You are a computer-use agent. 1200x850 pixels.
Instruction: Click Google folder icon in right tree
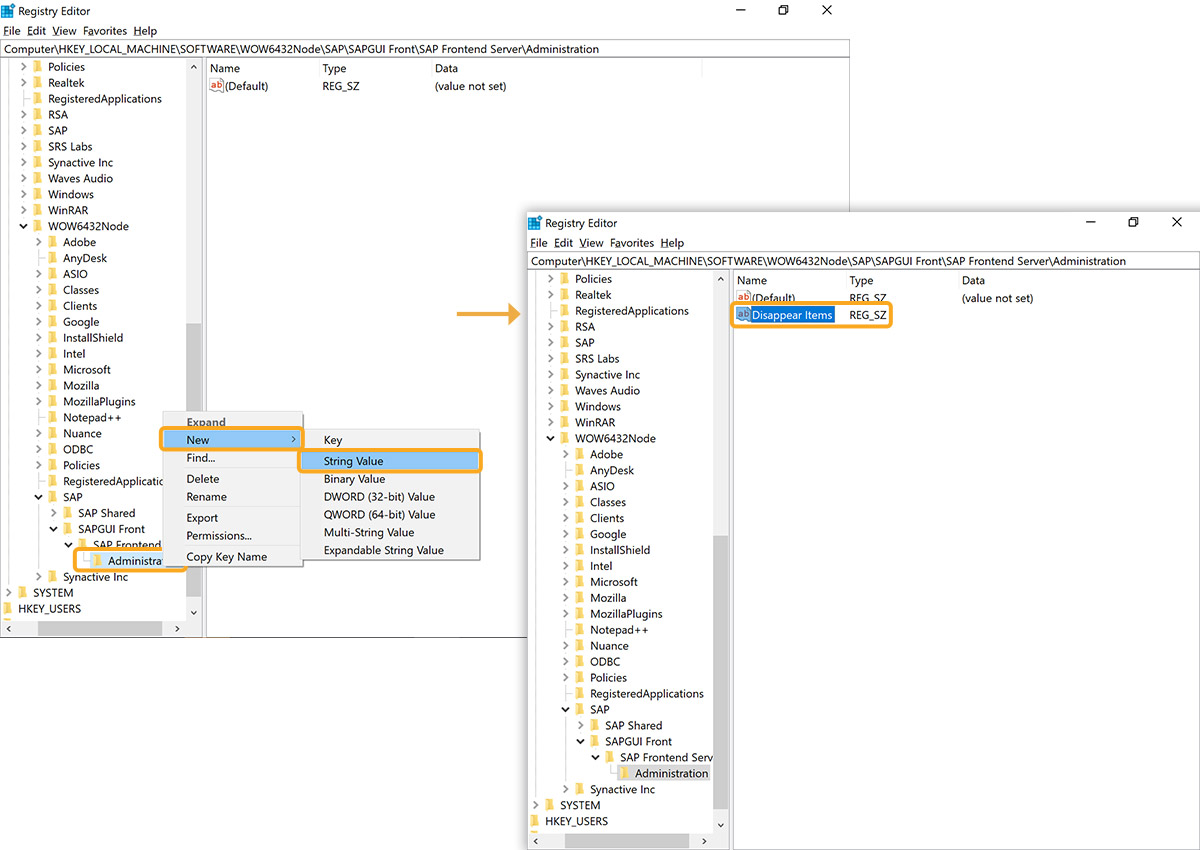[580, 534]
